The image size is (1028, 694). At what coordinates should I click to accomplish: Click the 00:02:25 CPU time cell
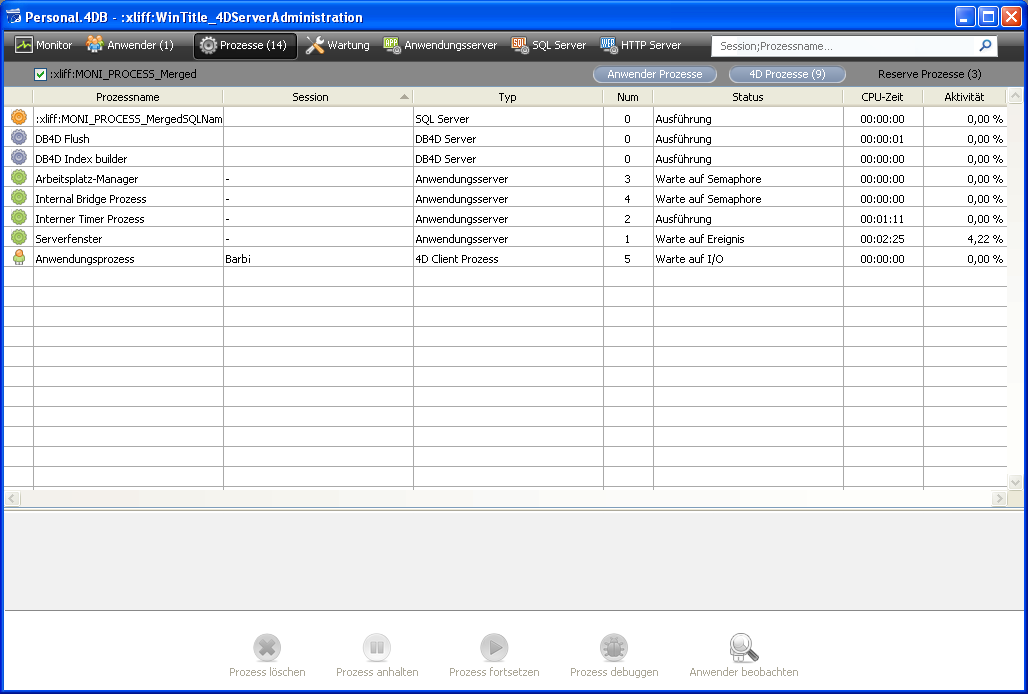click(882, 239)
